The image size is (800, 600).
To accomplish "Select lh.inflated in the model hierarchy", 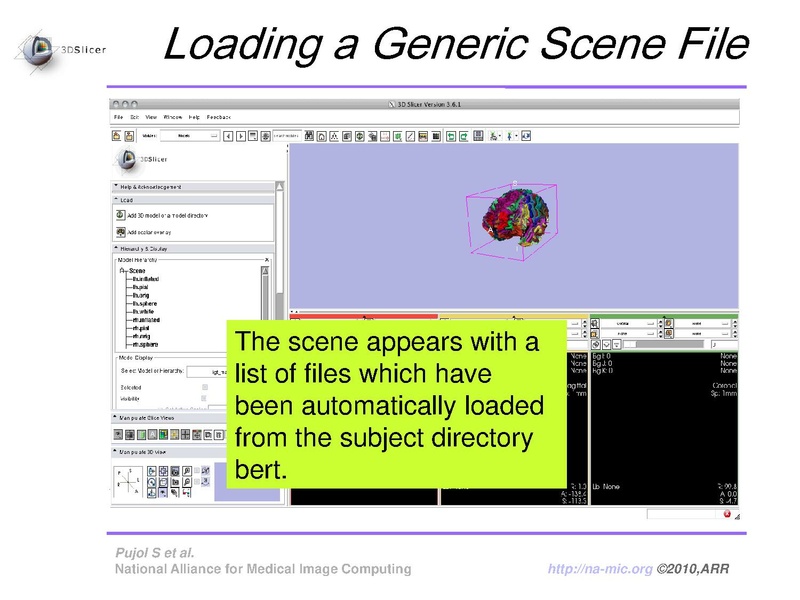I will click(x=145, y=279).
